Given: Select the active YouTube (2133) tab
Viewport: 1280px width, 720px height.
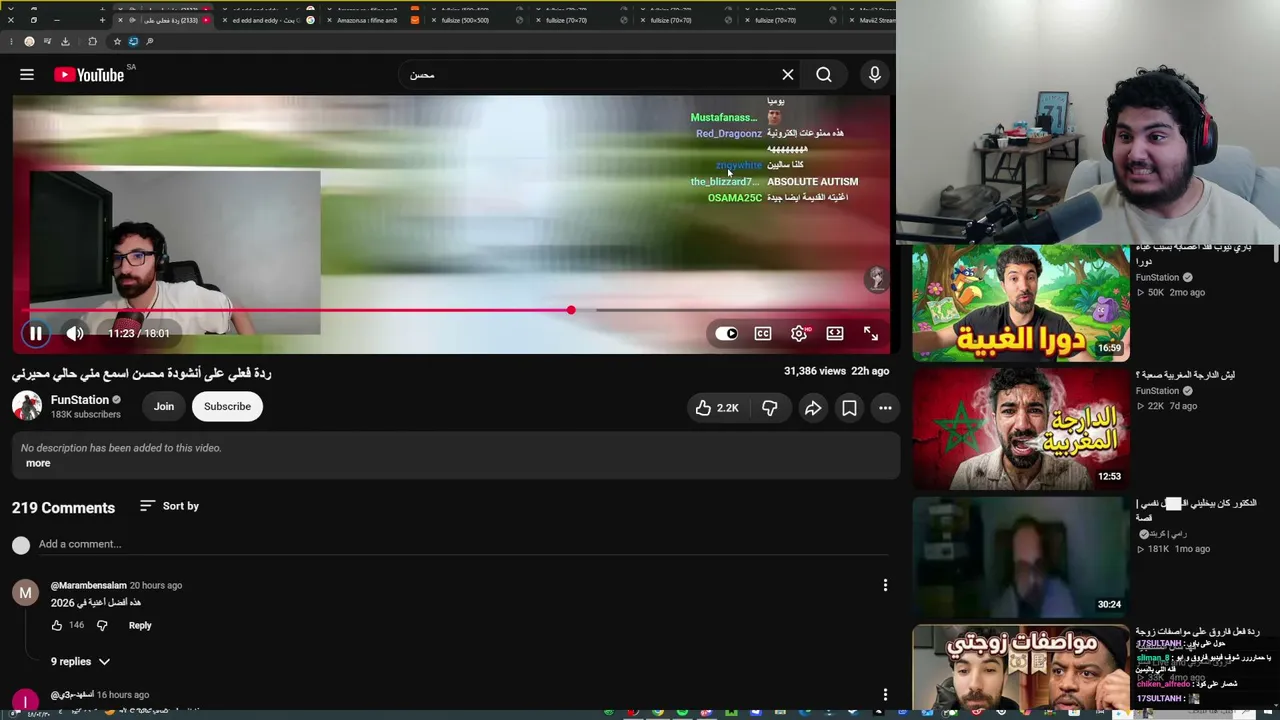Looking at the screenshot, I should coord(165,20).
